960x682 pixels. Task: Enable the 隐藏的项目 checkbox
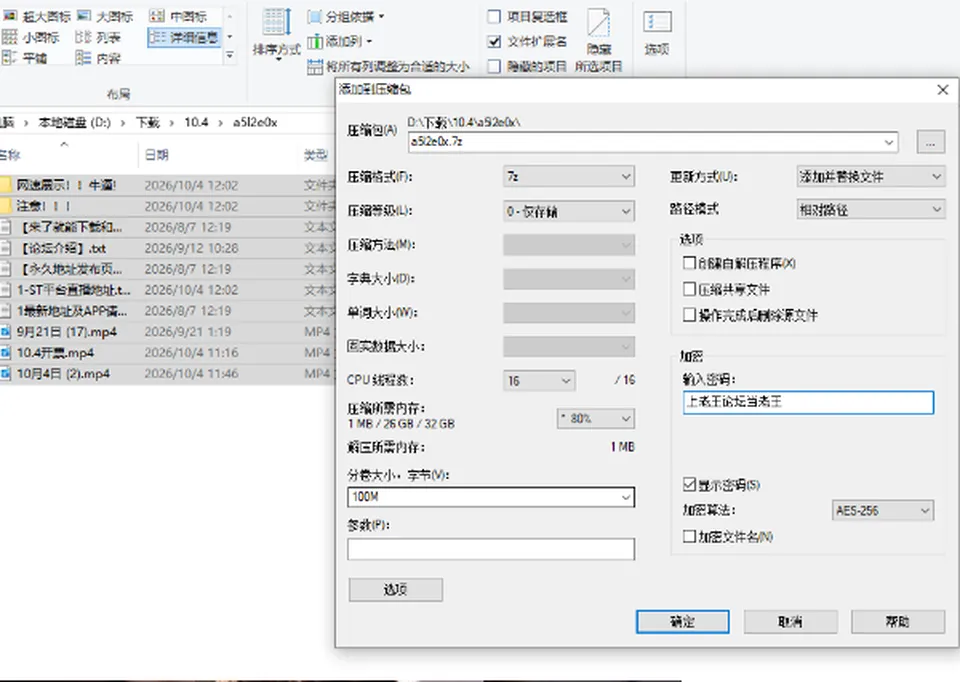point(494,66)
